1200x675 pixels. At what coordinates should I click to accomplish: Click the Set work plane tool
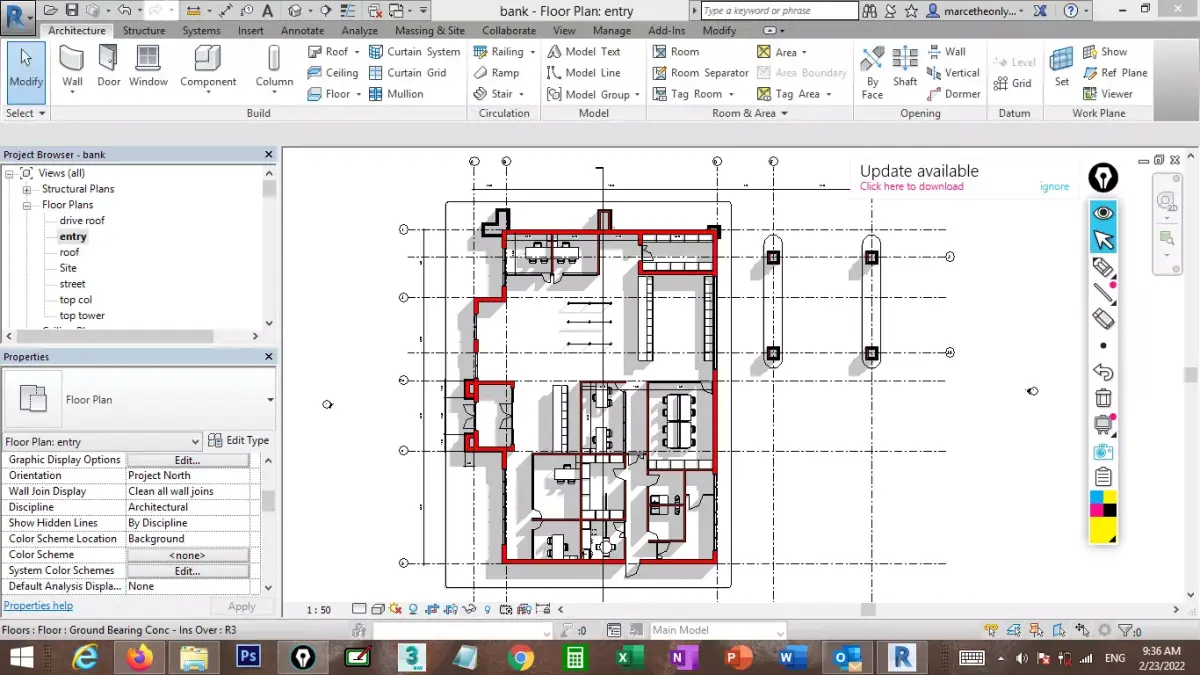pos(1062,67)
